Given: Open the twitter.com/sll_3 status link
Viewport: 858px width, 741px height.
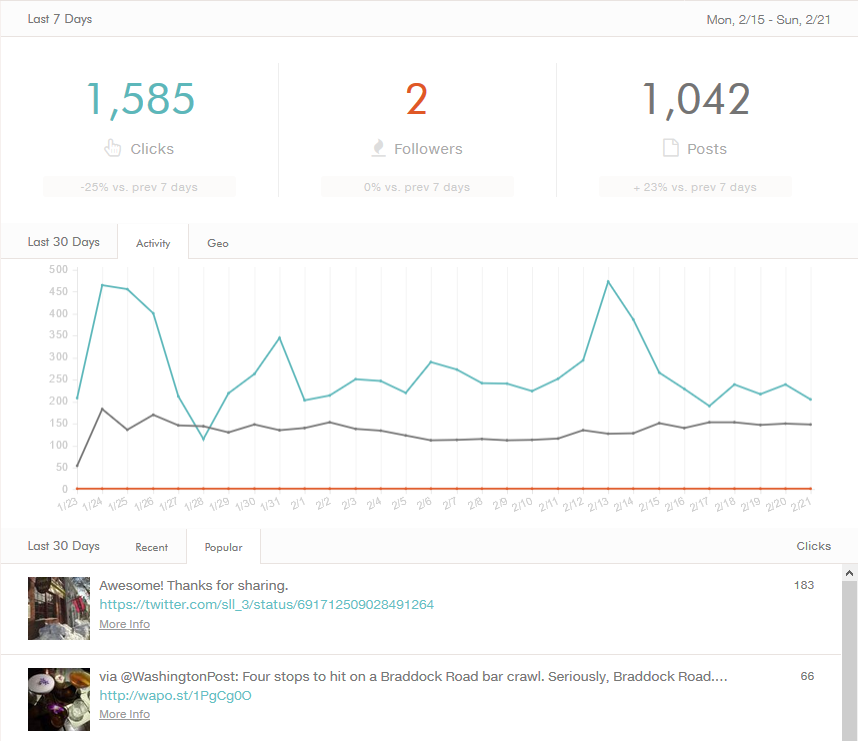Looking at the screenshot, I should (266, 605).
